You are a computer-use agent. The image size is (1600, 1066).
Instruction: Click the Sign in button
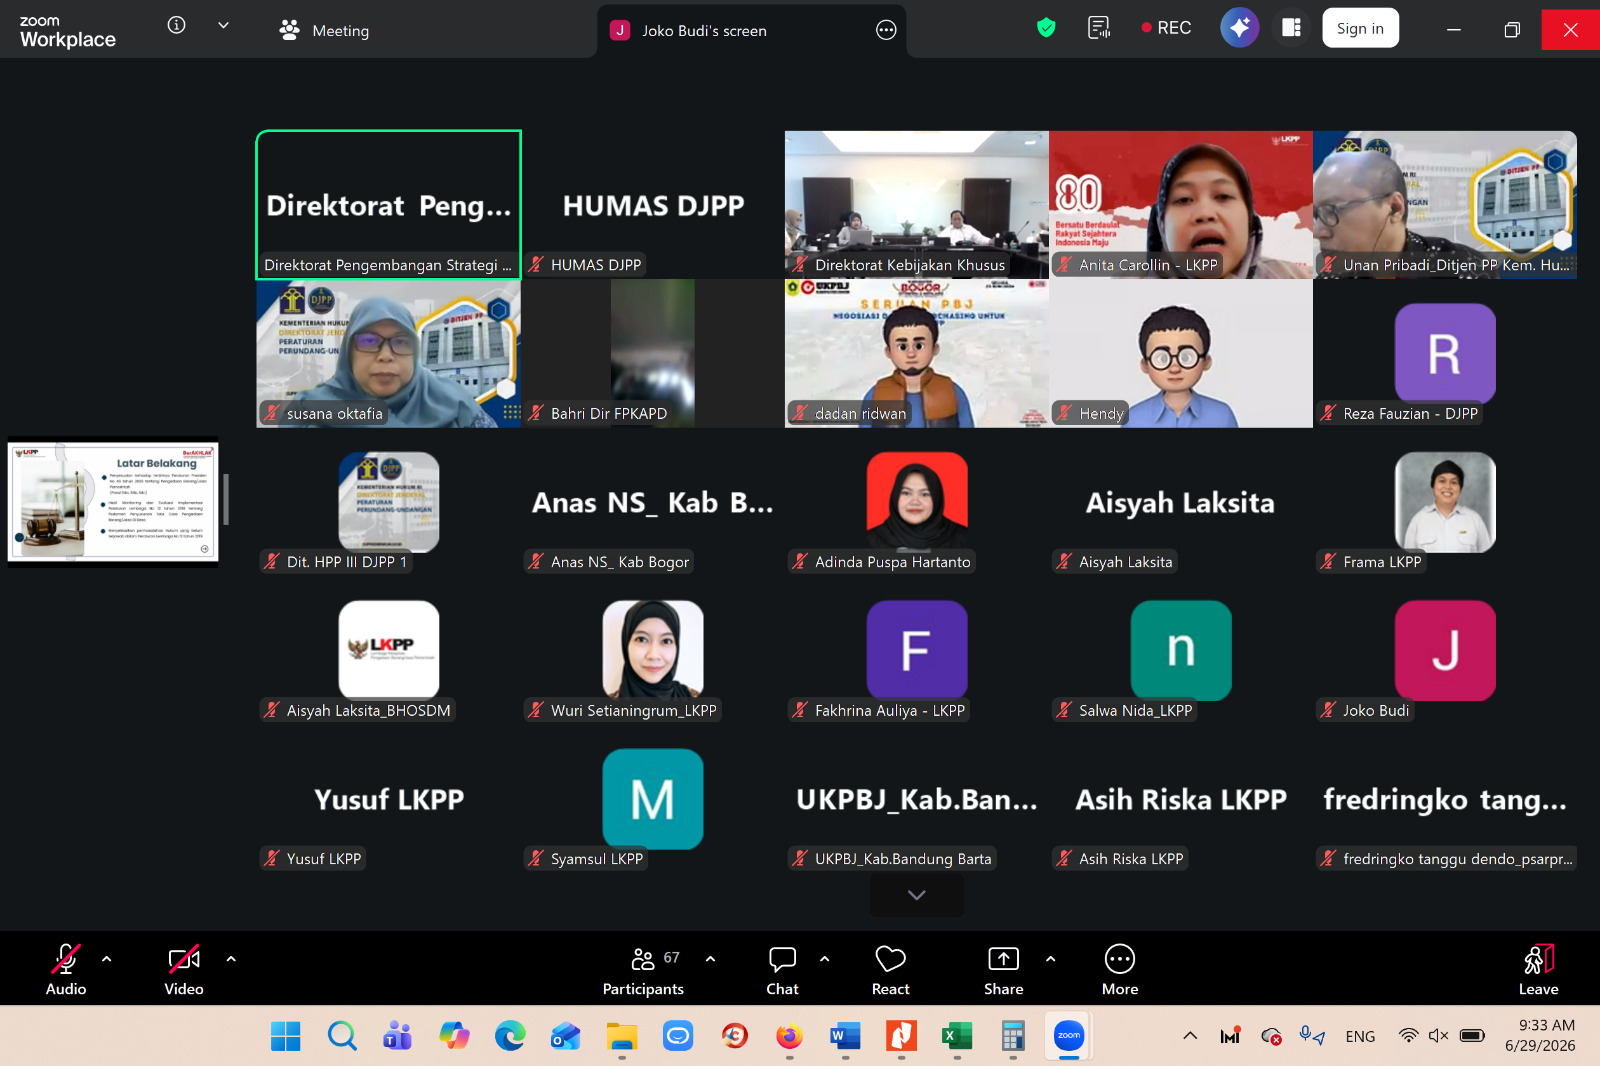[1360, 28]
